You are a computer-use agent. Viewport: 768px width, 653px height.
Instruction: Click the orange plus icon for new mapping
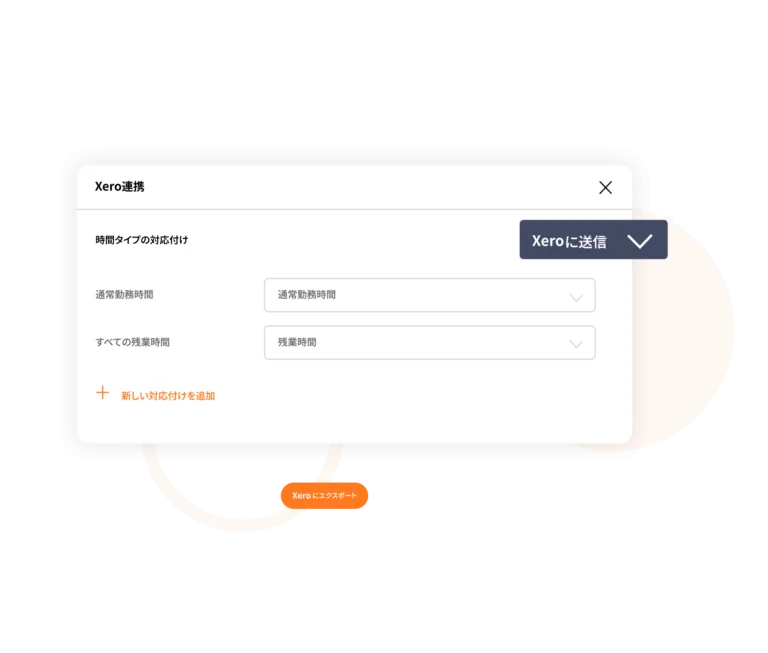coord(102,393)
